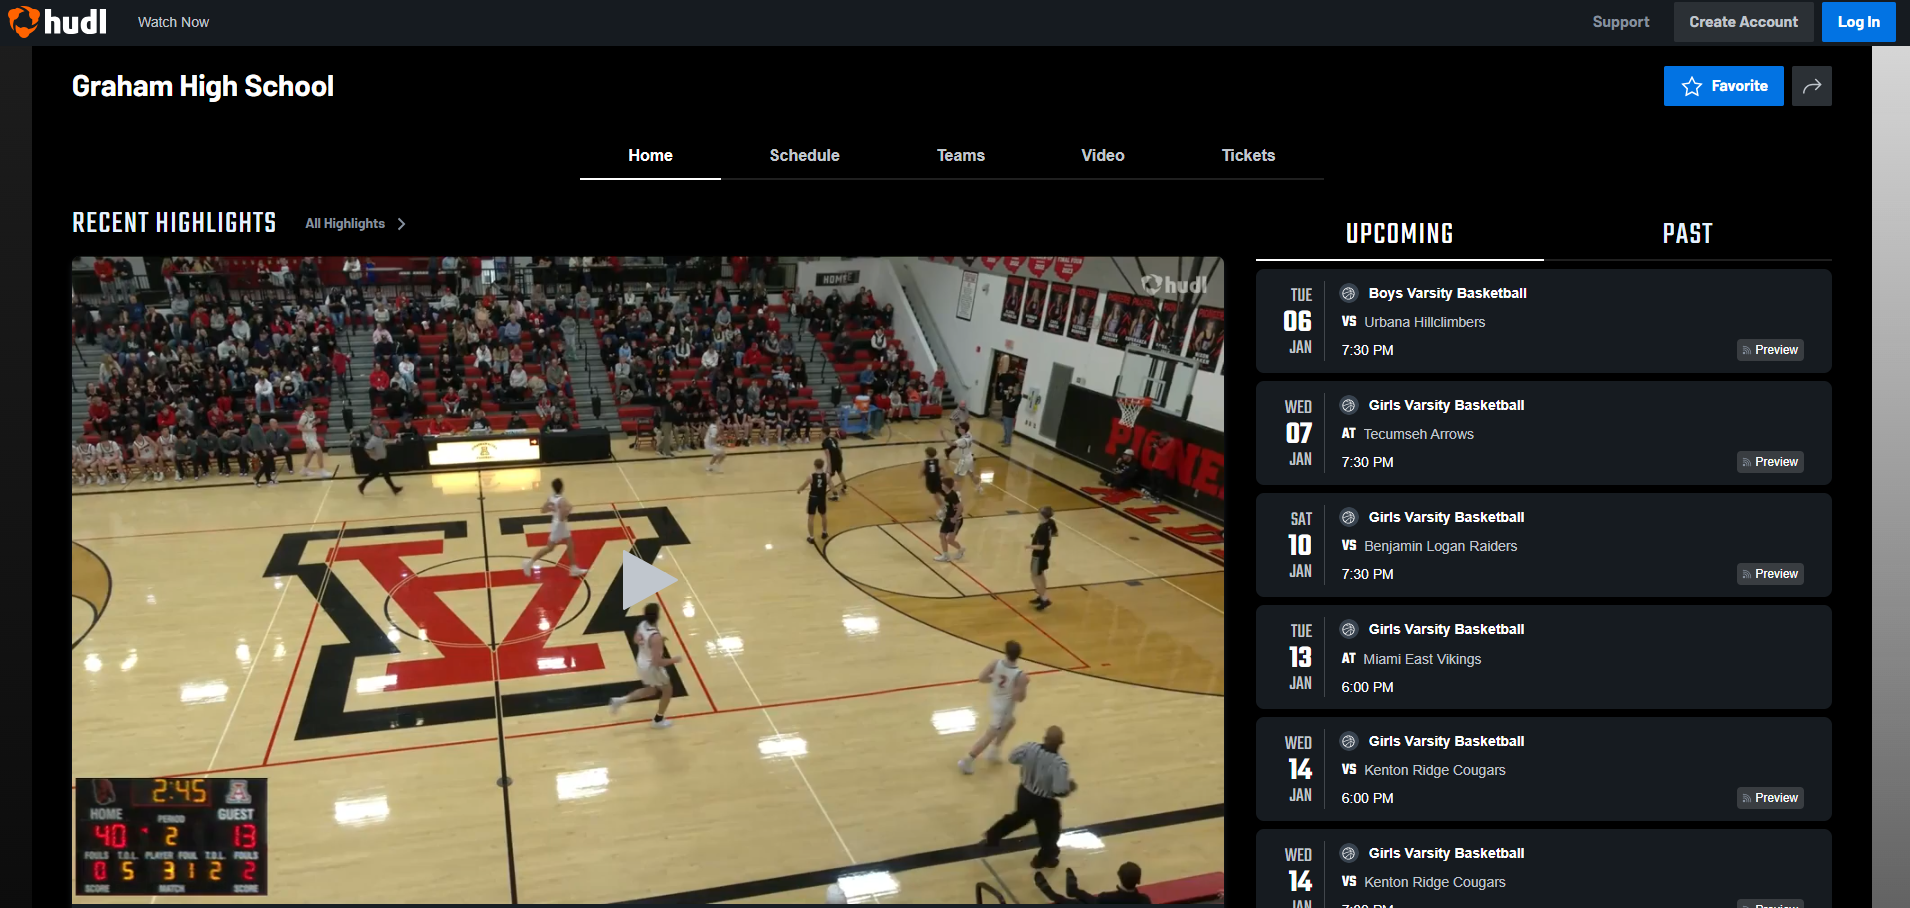
Task: Select the Upcoming games tab
Action: pyautogui.click(x=1399, y=234)
